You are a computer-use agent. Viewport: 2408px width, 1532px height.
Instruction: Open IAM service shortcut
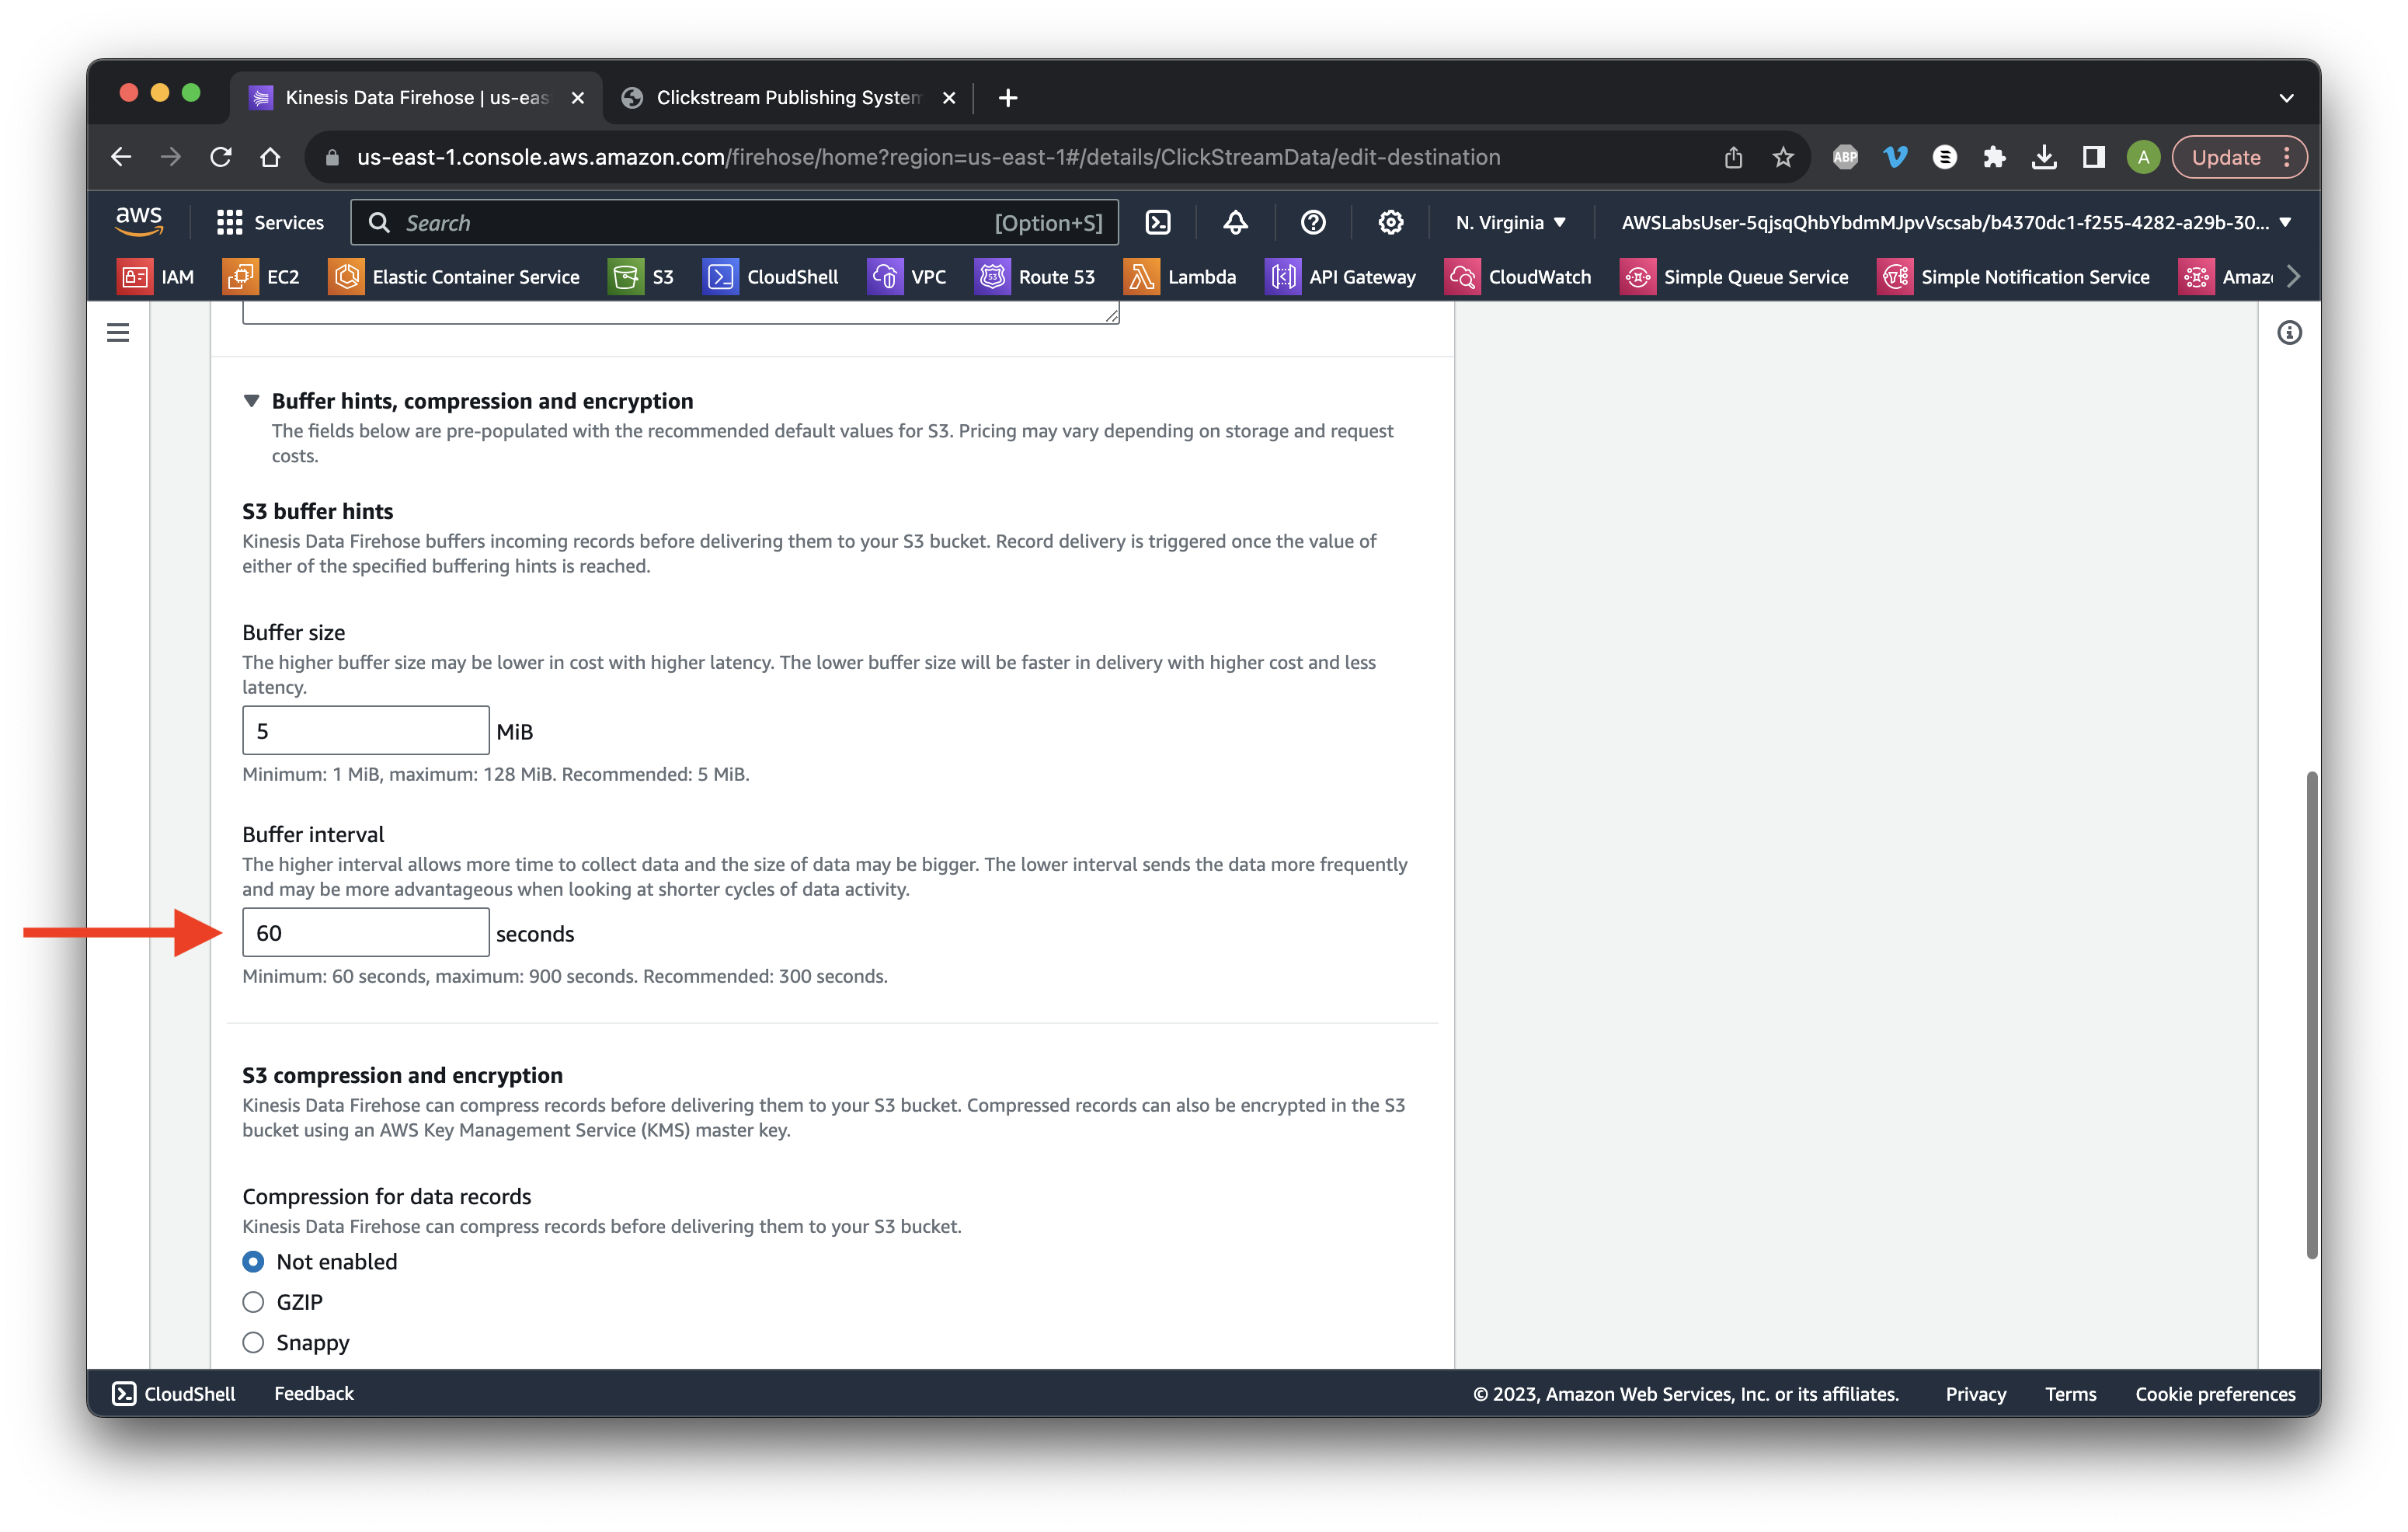(x=157, y=277)
